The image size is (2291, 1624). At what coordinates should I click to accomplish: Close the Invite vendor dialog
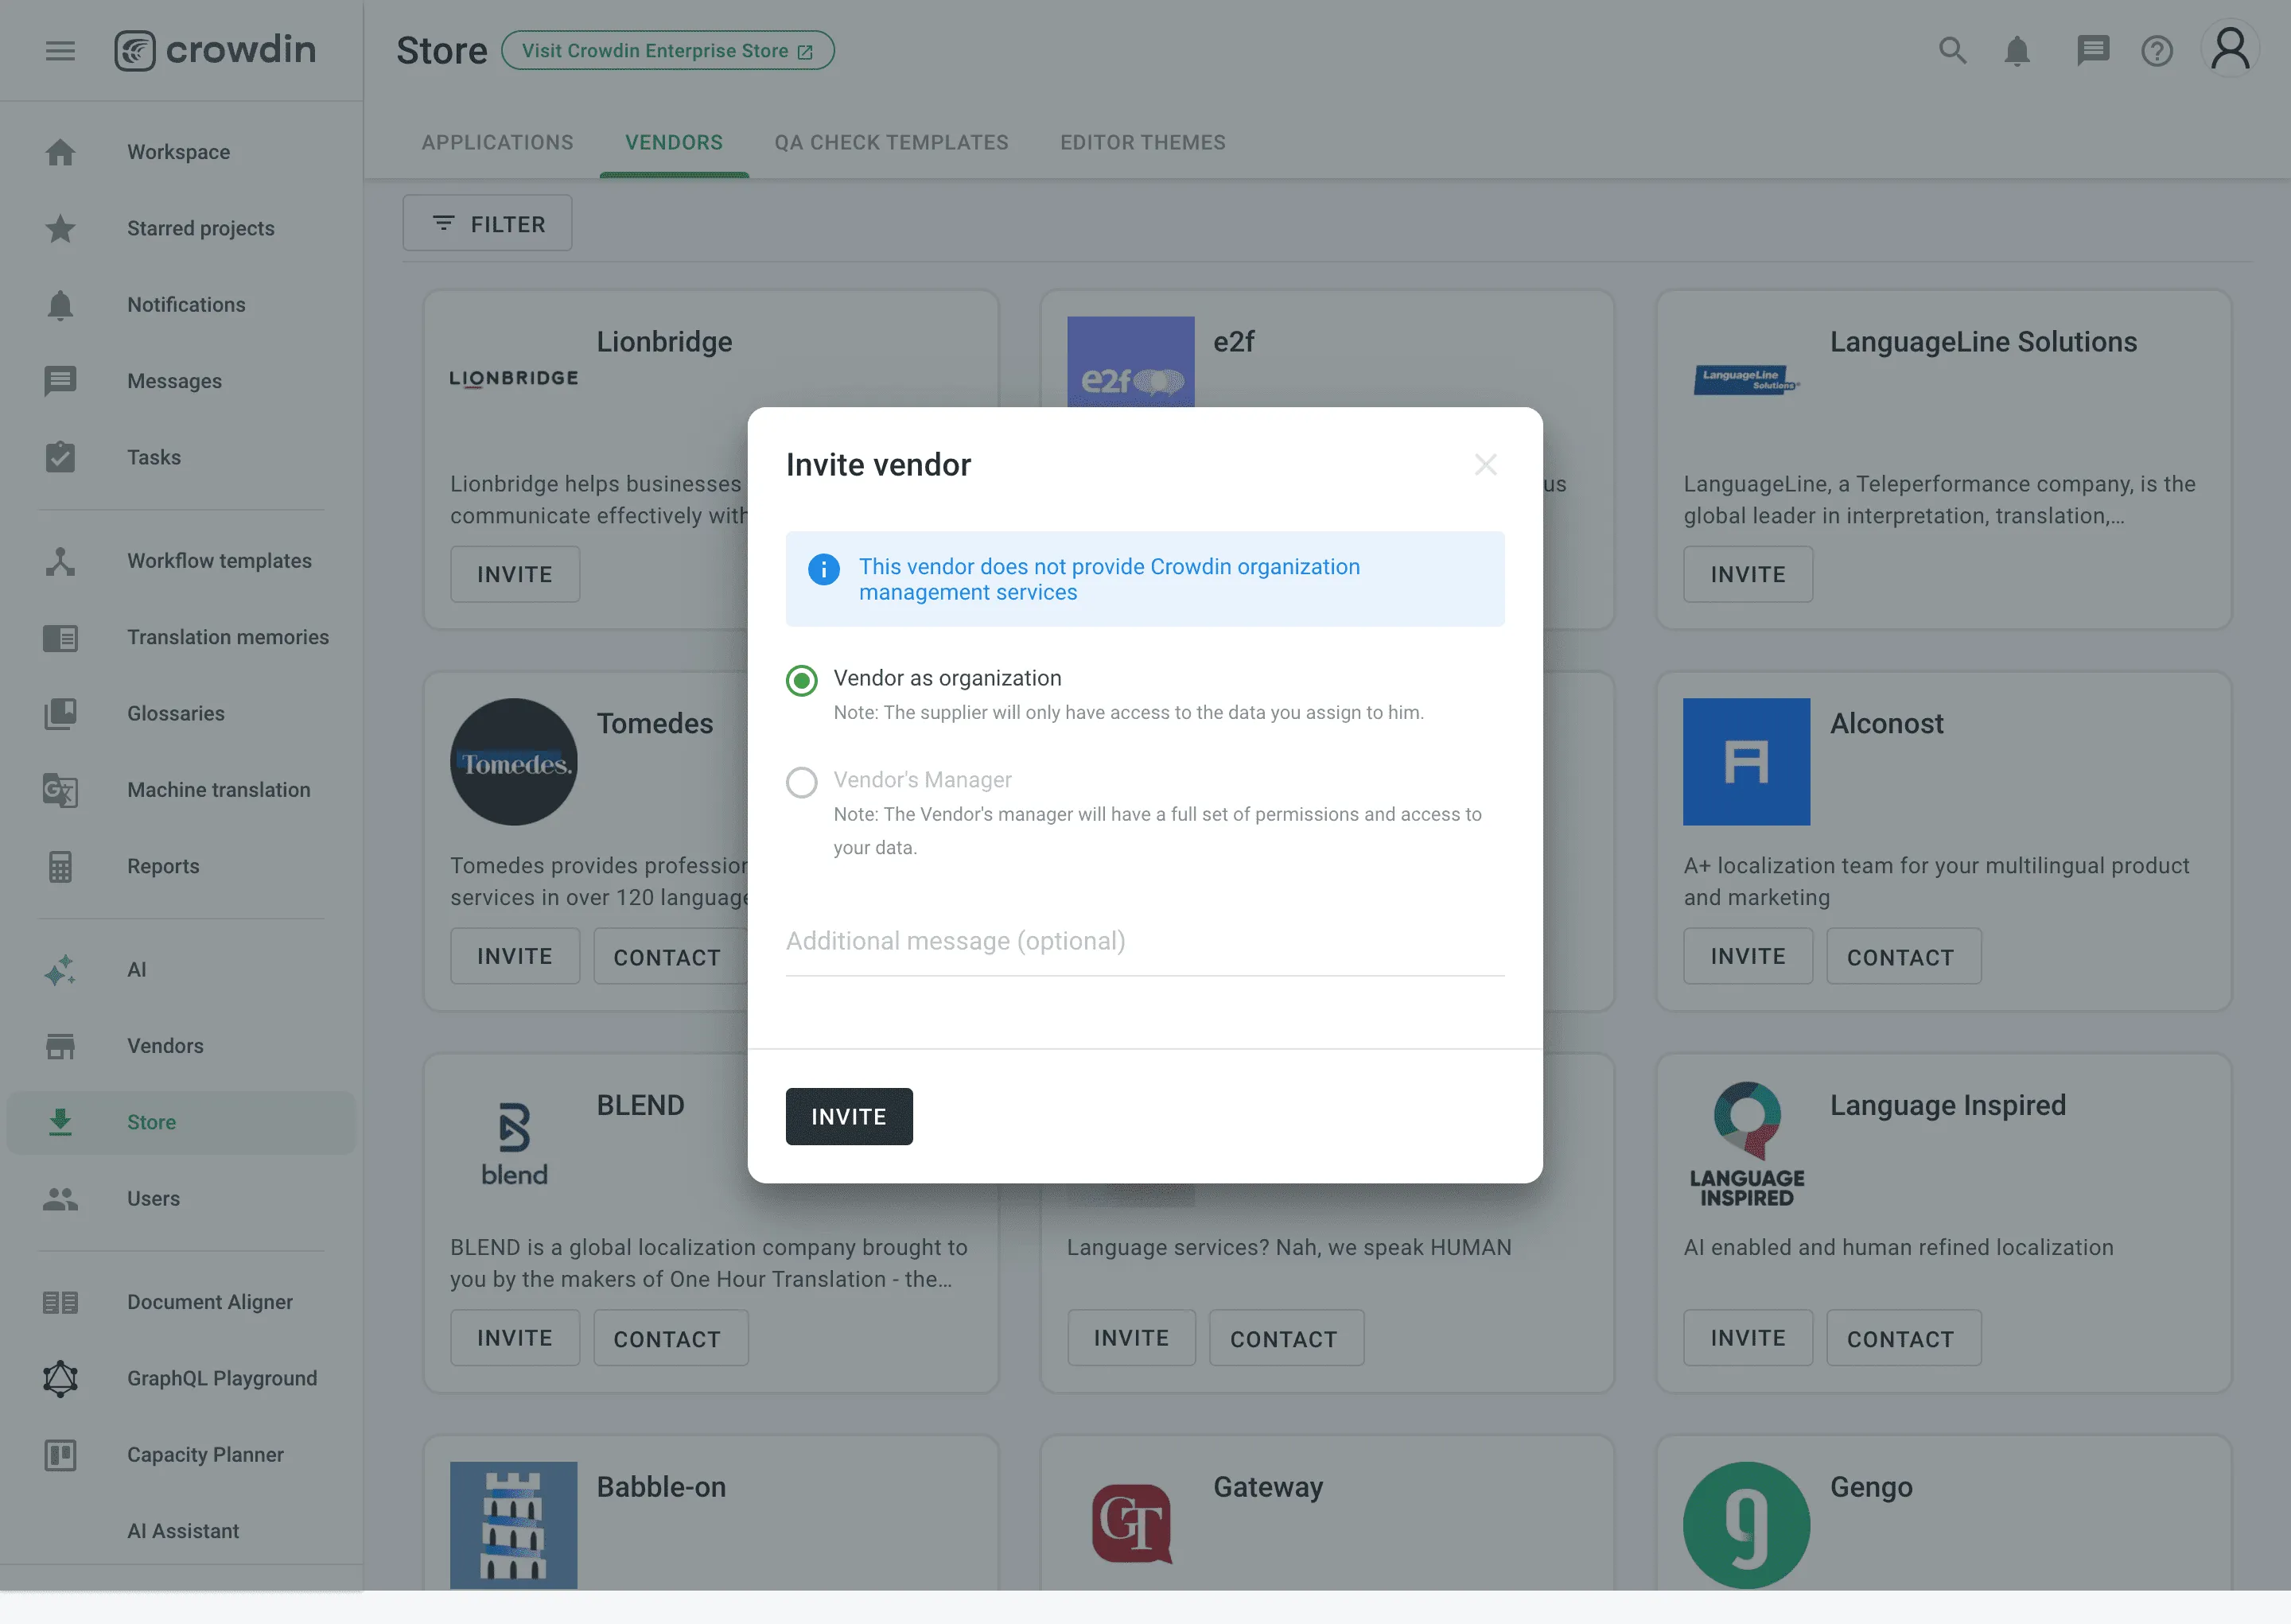point(1486,464)
